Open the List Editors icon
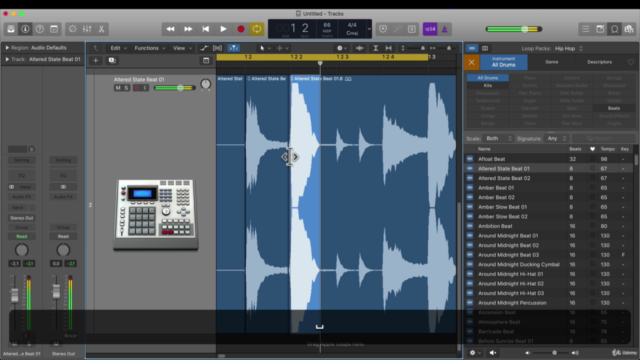The width and height of the screenshot is (640, 360). click(x=585, y=29)
